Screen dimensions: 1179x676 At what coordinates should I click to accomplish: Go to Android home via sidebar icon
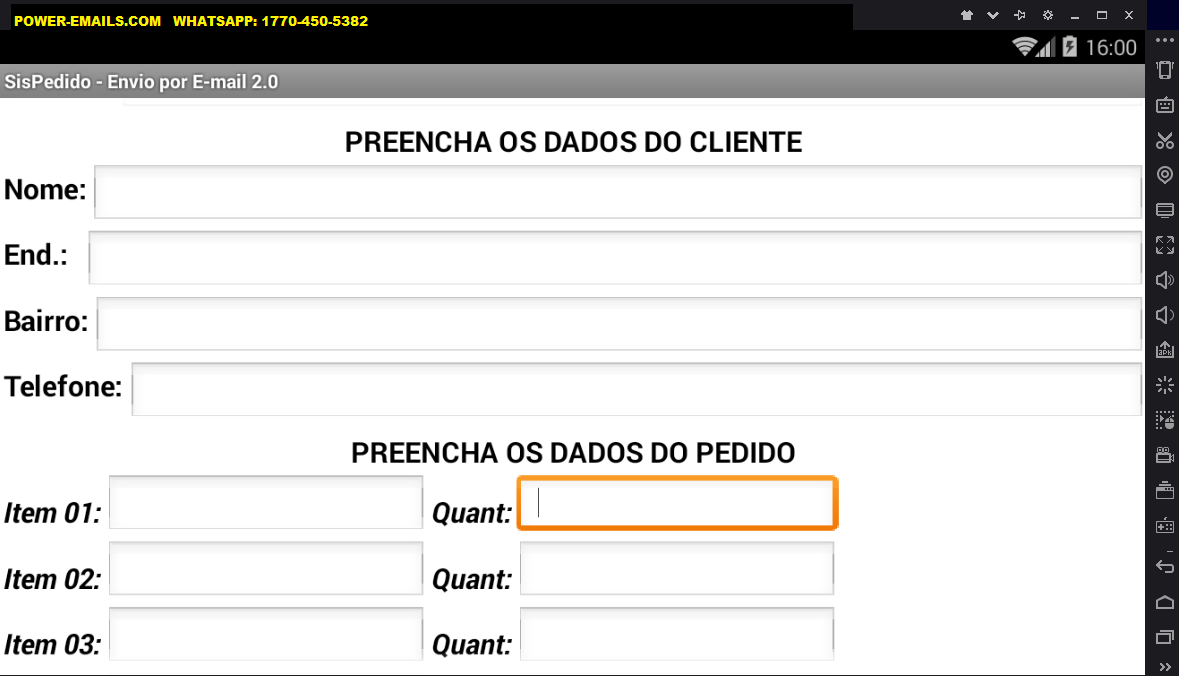[x=1165, y=602]
